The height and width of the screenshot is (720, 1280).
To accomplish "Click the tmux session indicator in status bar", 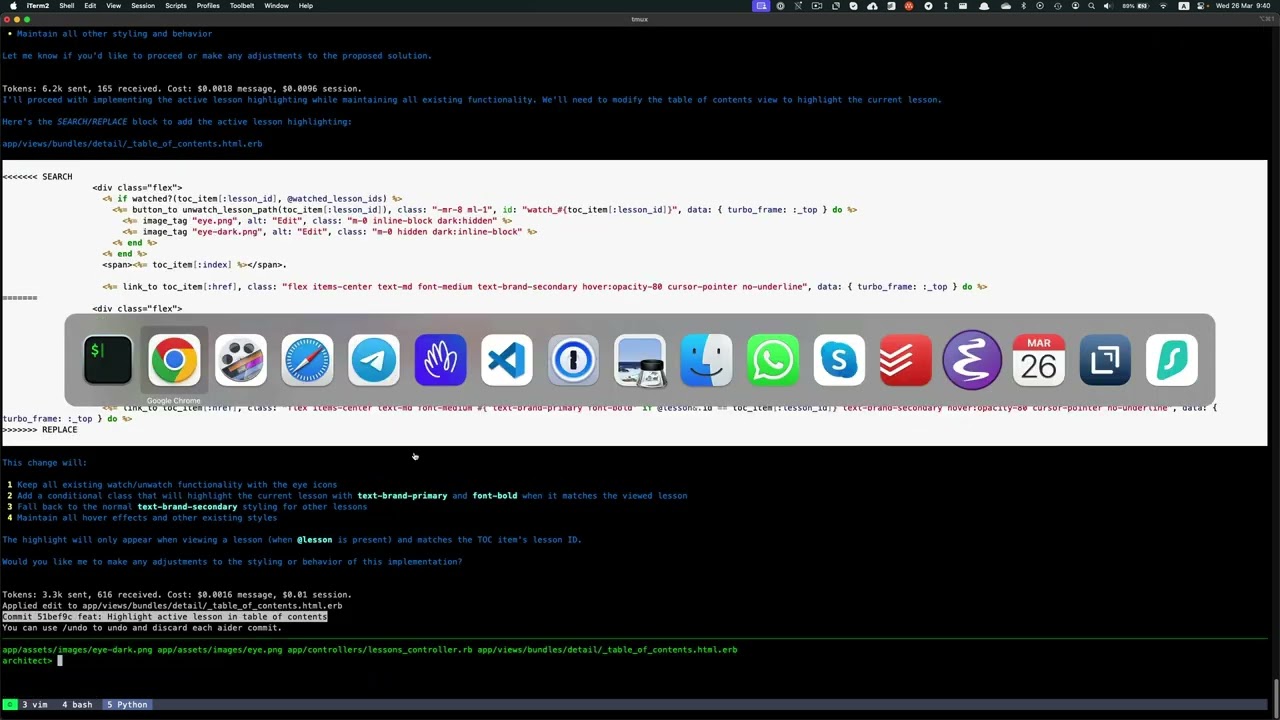I will [10, 705].
